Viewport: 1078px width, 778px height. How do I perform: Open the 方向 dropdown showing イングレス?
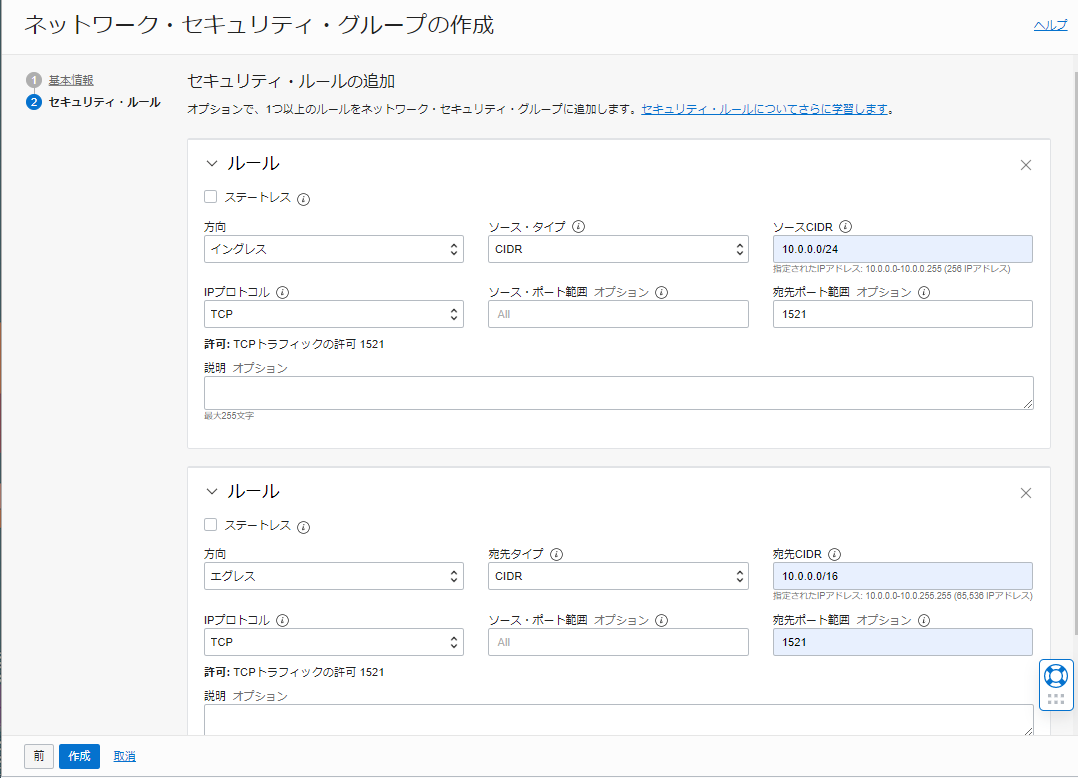(334, 248)
